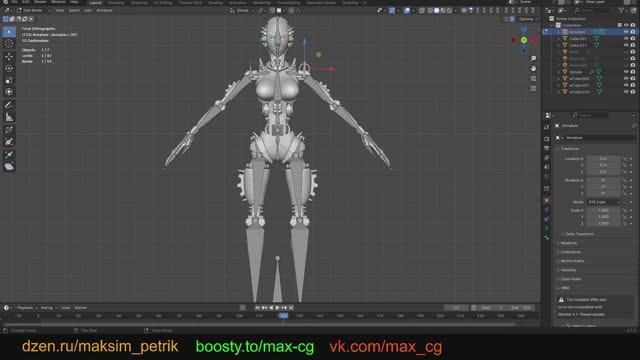Image resolution: width=640 pixels, height=360 pixels.
Task: Click the Location X value field
Action: point(604,159)
